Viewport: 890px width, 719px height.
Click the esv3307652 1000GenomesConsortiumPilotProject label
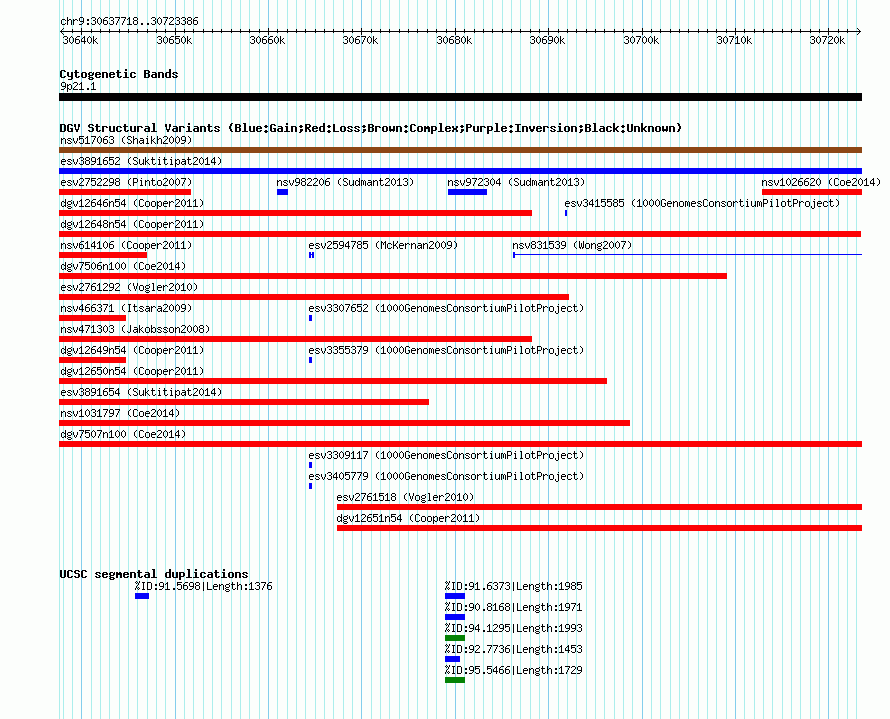click(446, 308)
